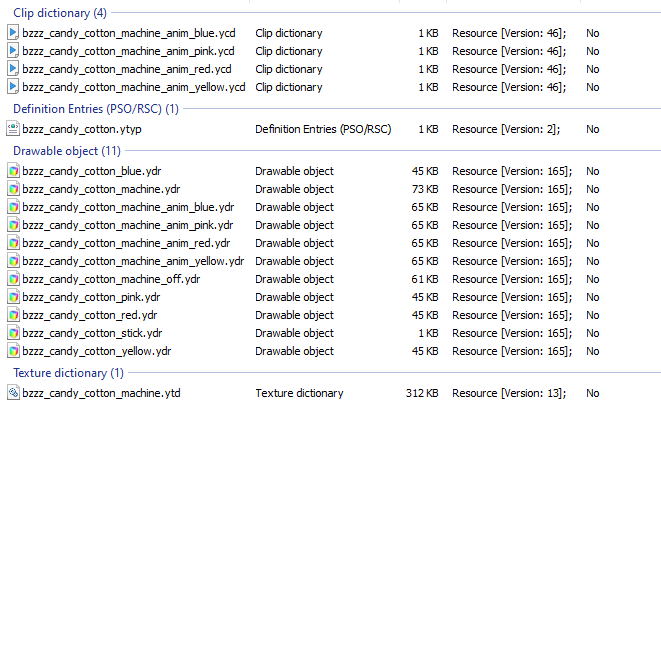Select bzzz_candy_cotton_red.ydr file name
This screenshot has height=661, width=661.
tap(90, 315)
